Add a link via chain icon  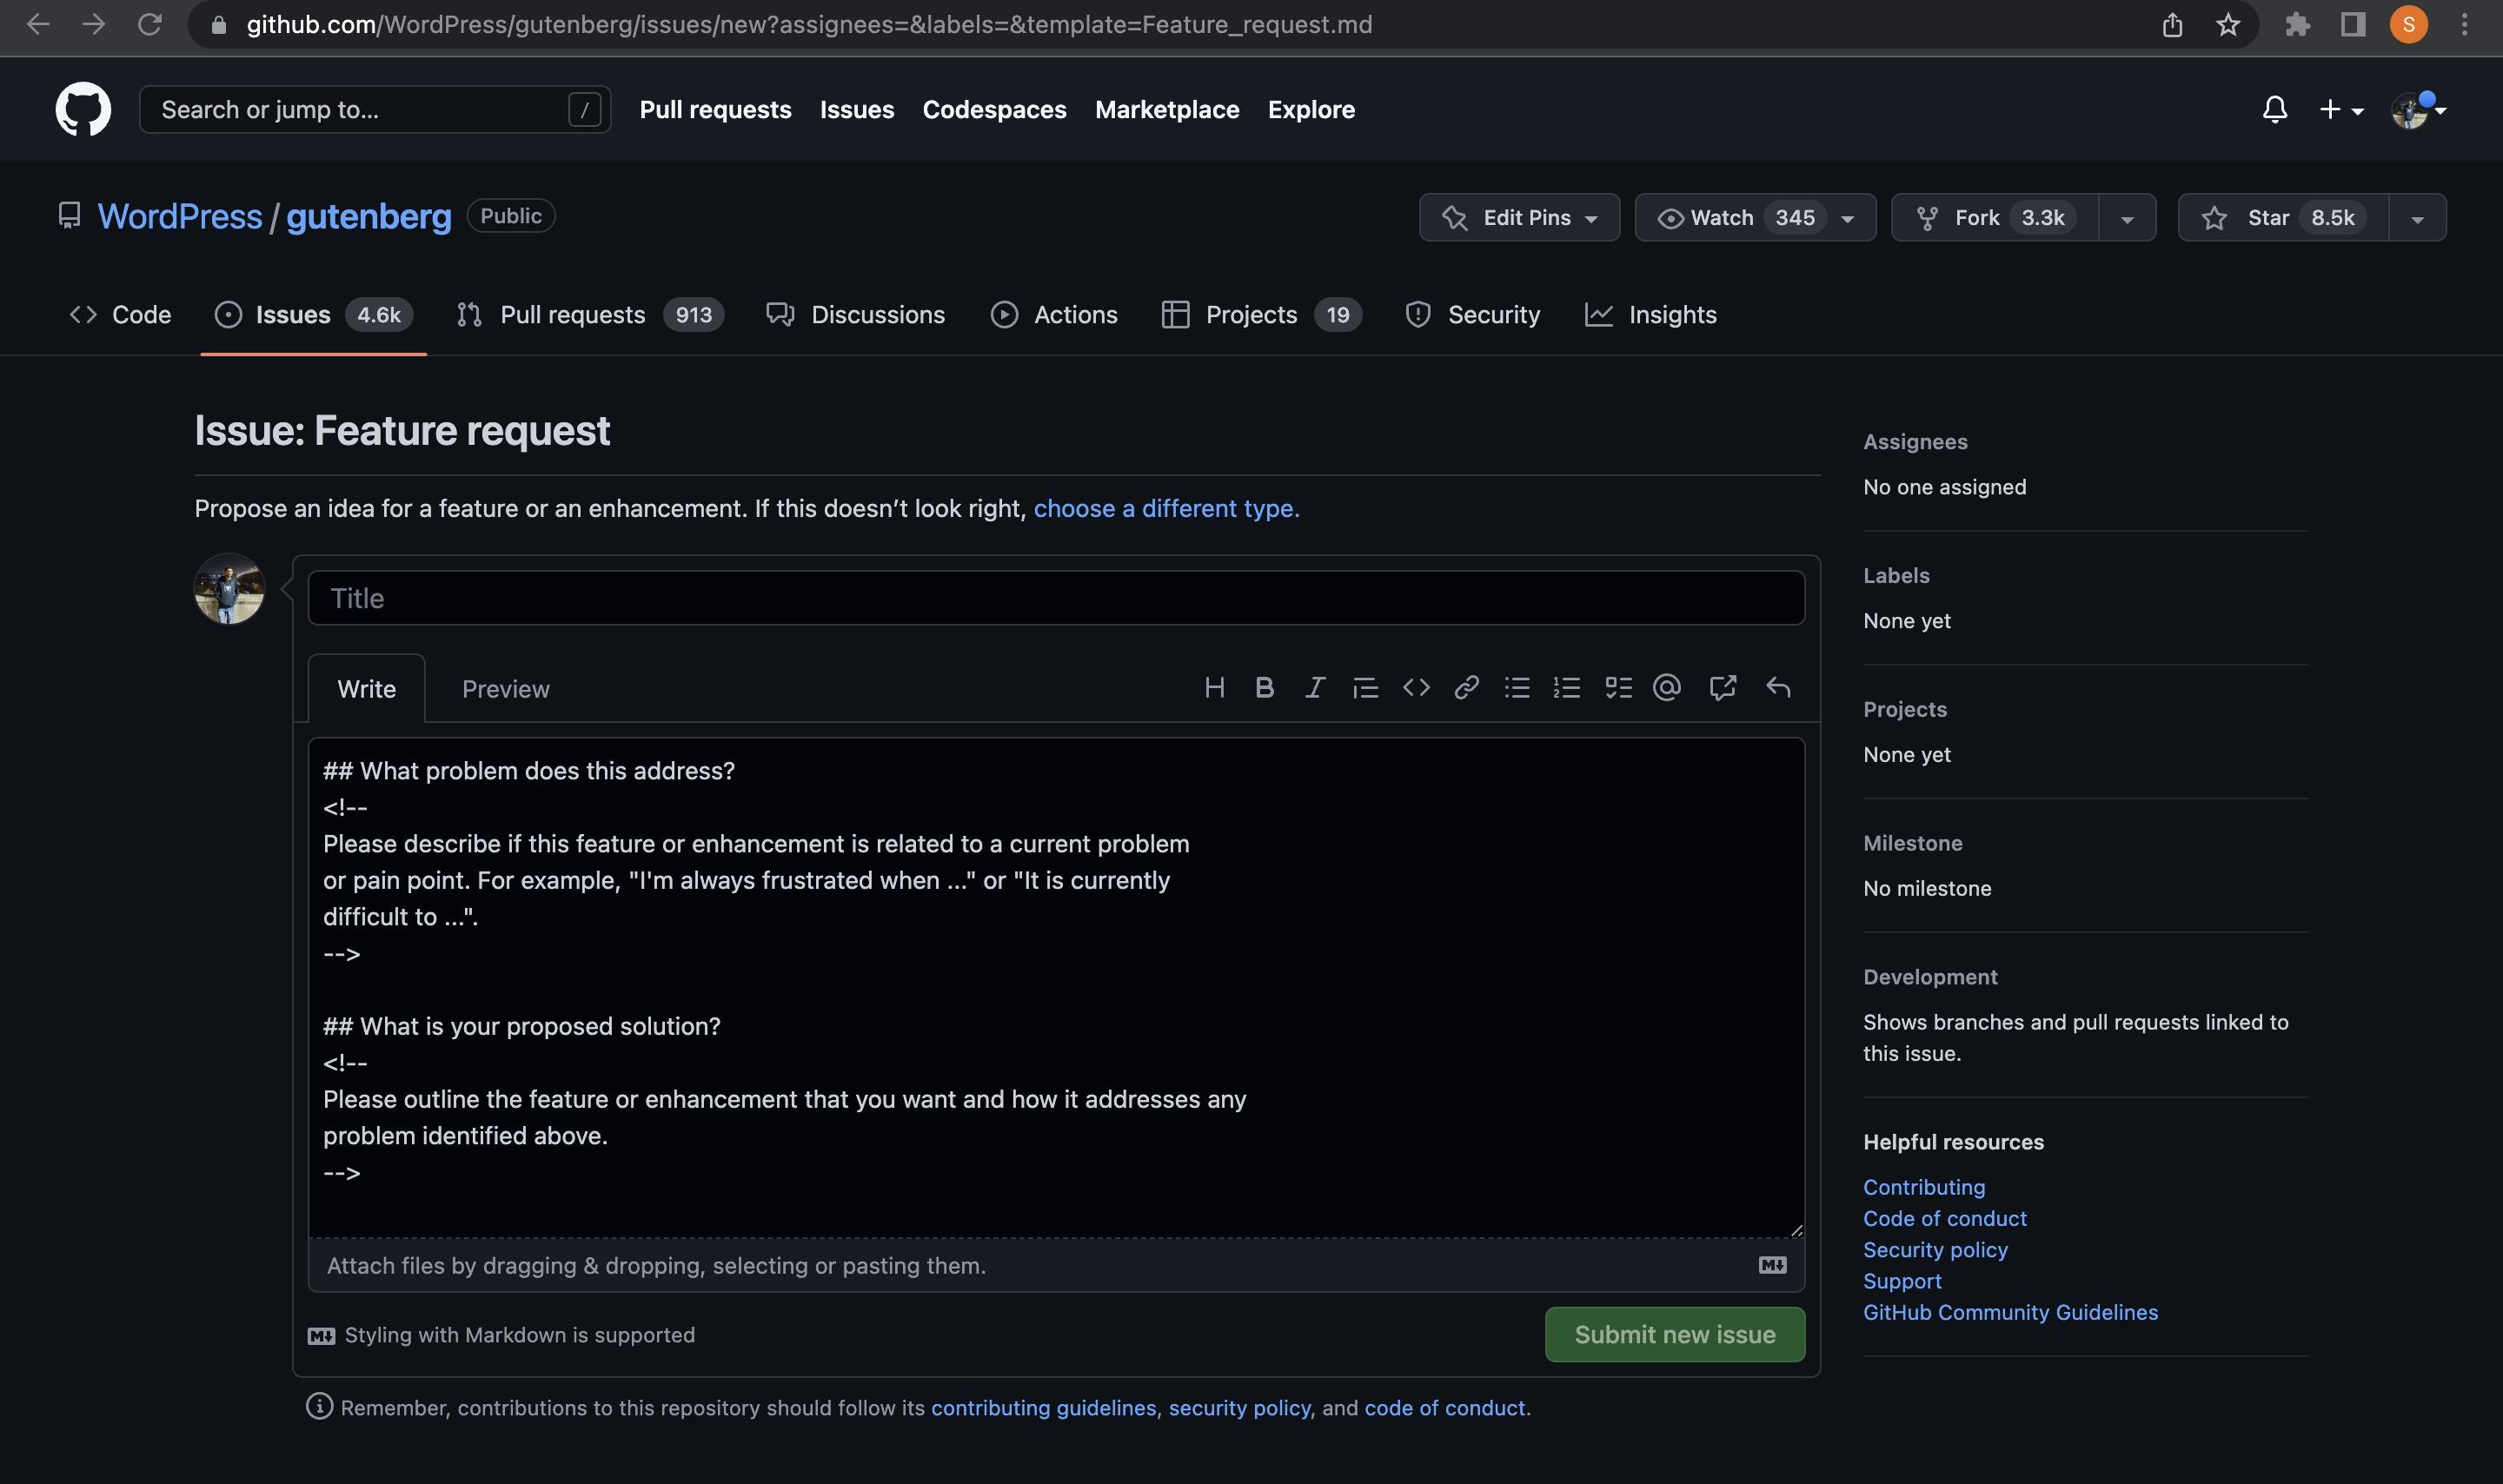tap(1466, 687)
